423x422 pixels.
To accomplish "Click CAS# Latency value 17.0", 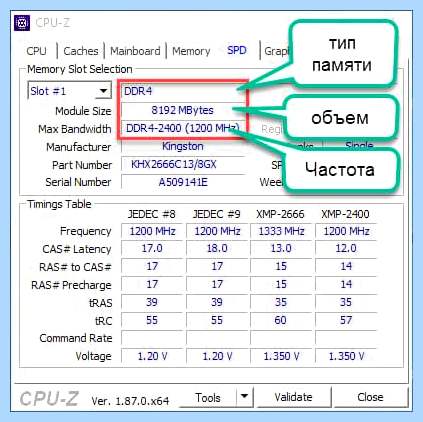I will click(x=152, y=248).
